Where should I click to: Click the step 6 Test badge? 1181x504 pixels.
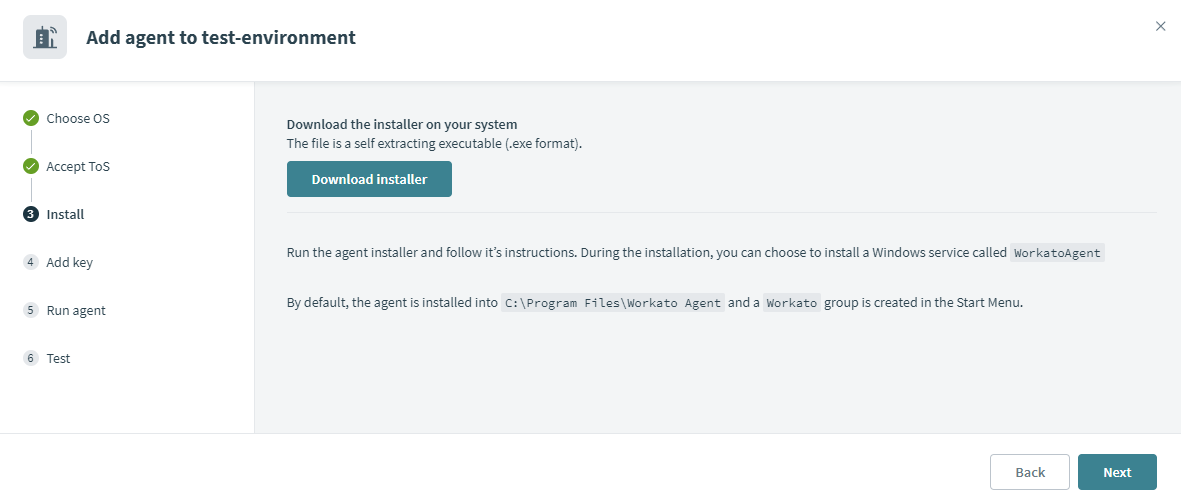coord(31,358)
